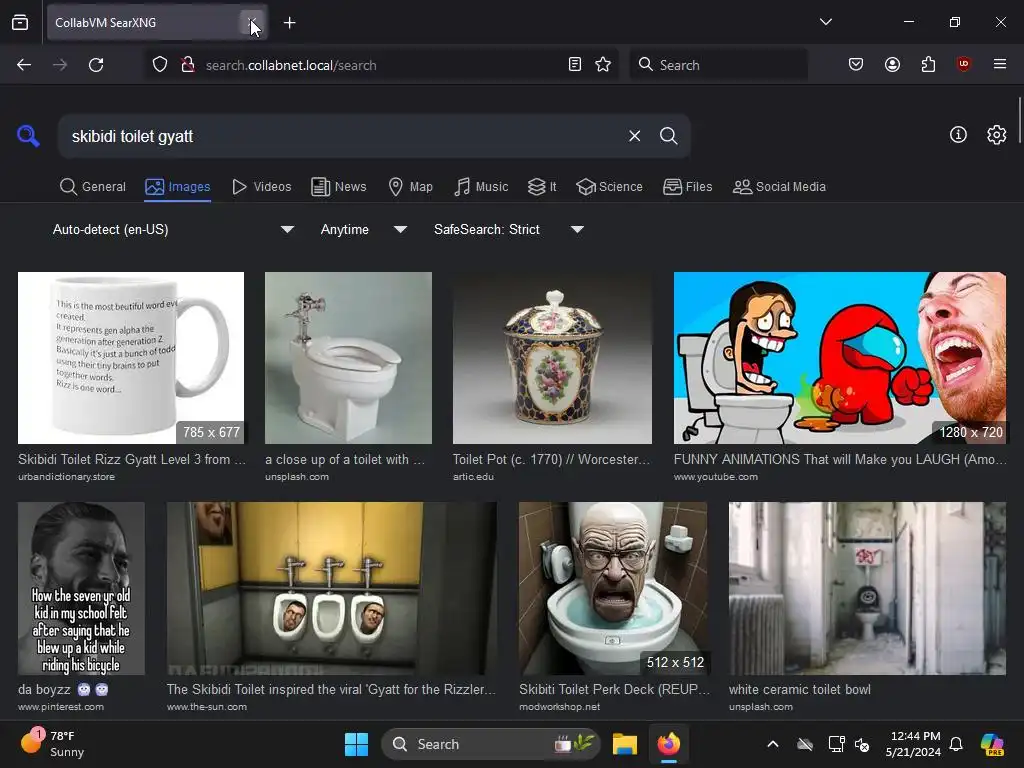1024x768 pixels.
Task: Open the Copilot preview icon
Action: click(992, 744)
